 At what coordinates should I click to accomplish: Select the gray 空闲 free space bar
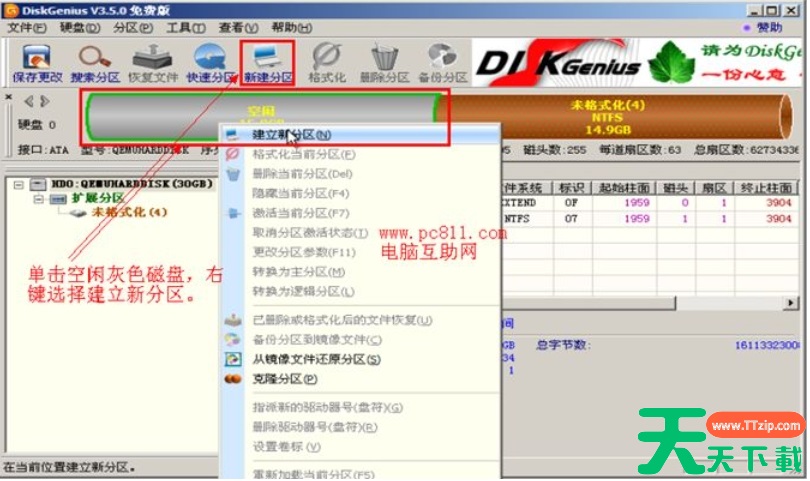coord(262,117)
